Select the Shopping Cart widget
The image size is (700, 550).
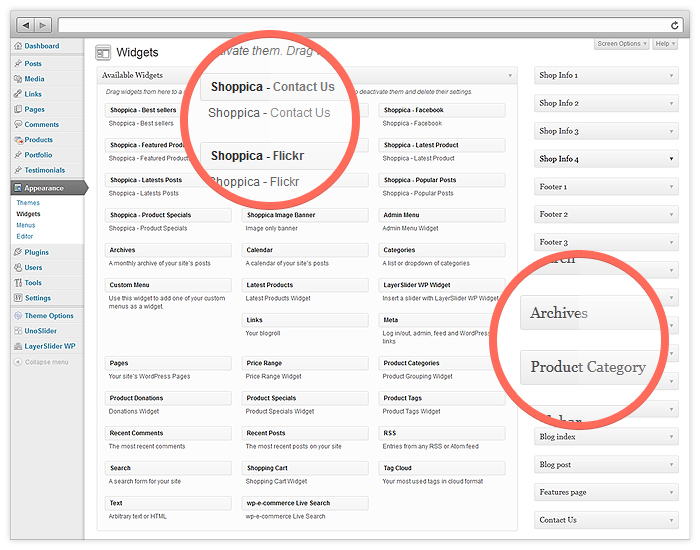305,468
